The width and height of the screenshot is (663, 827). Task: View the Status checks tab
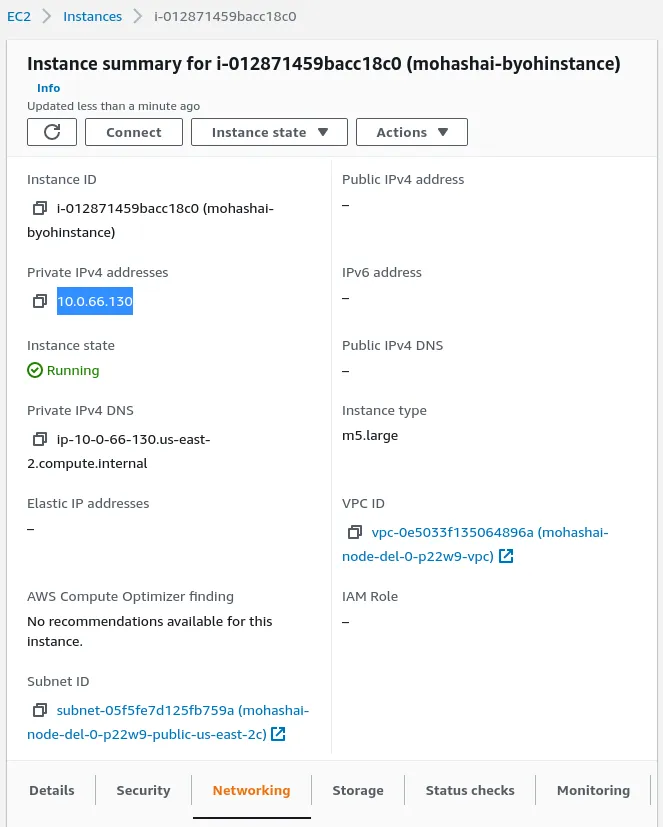pos(470,790)
